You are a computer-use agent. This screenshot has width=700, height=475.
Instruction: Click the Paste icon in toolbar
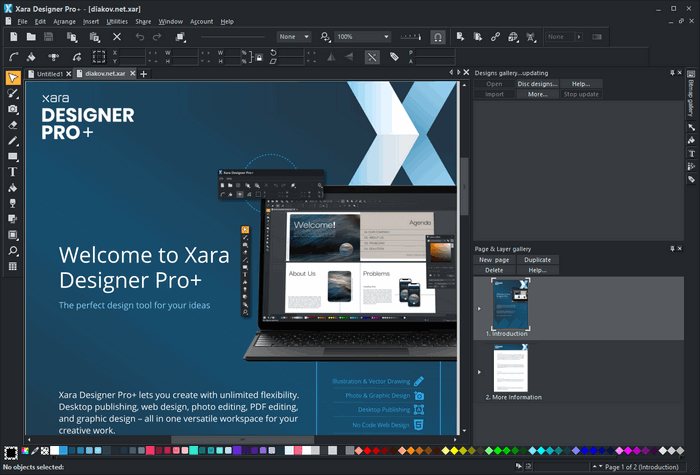95,37
